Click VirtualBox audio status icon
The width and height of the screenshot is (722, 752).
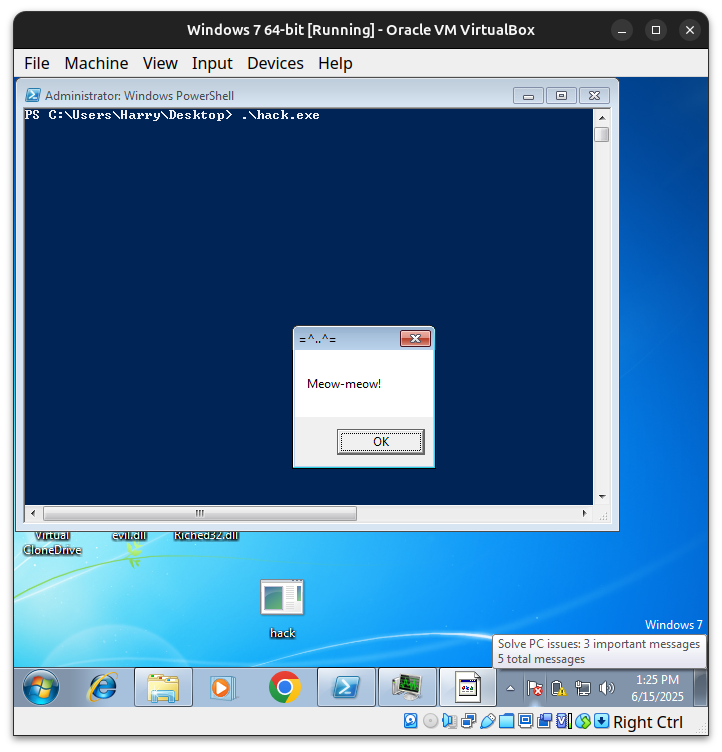[450, 721]
